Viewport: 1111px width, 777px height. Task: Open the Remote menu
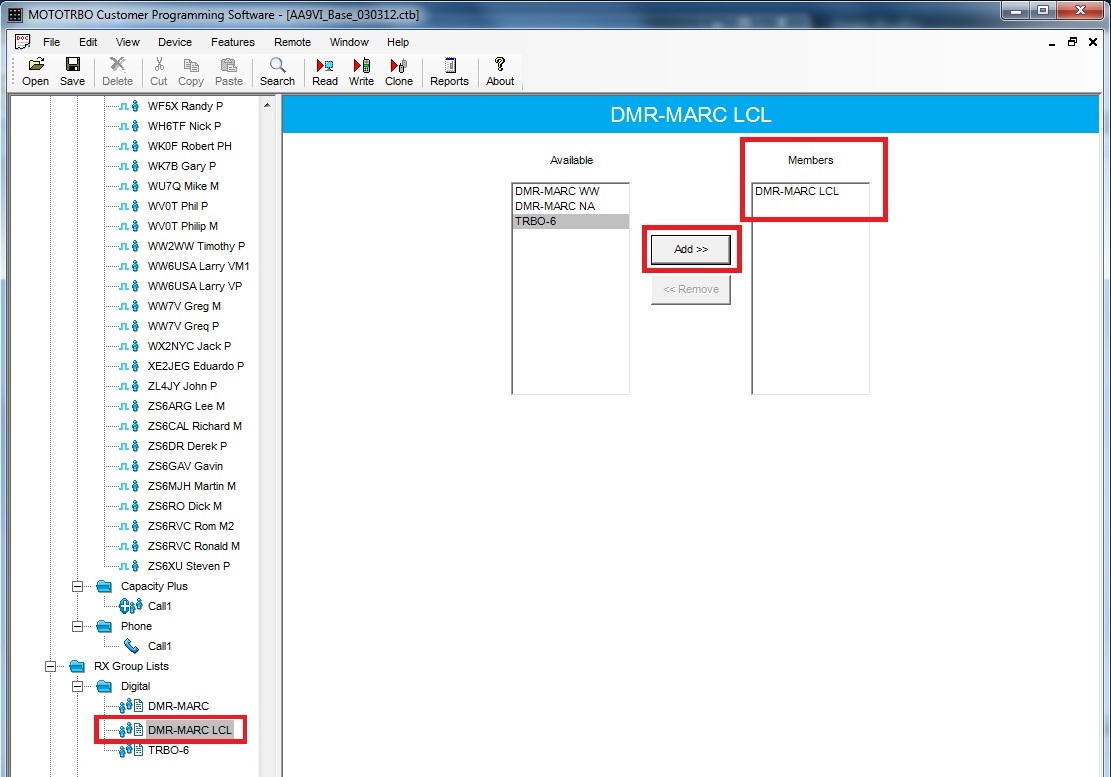292,42
